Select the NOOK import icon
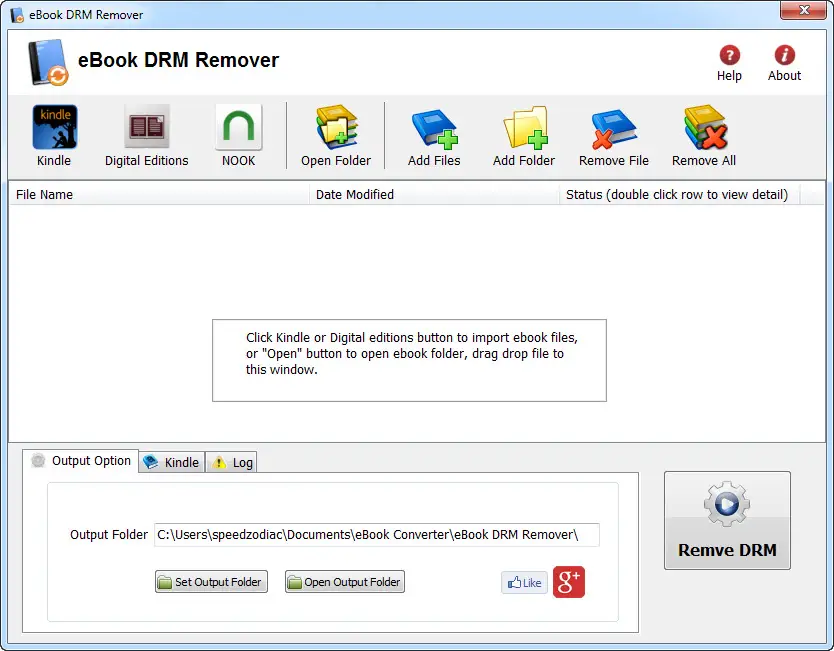Viewport: 834px width, 651px height. tap(238, 127)
